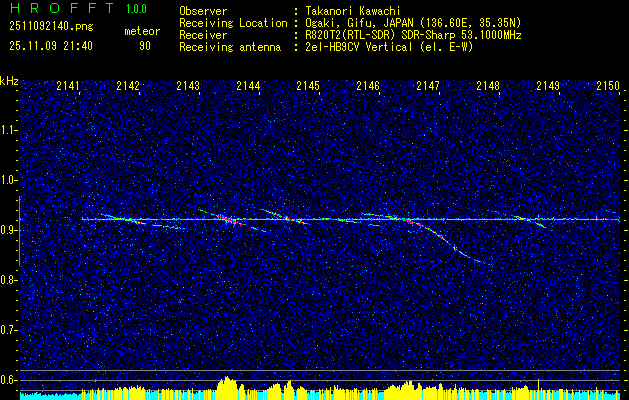Click time marker 2141
Image resolution: width=629 pixels, height=400 pixels.
tap(68, 85)
